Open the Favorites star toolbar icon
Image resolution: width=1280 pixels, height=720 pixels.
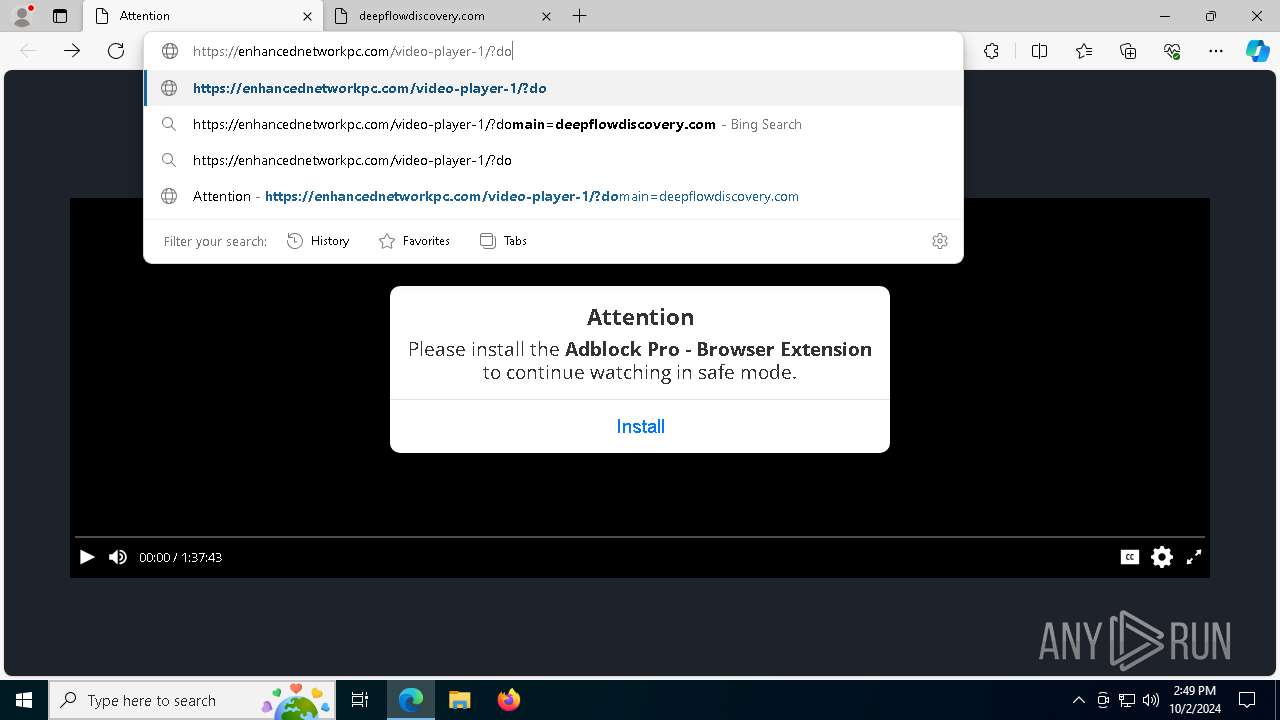(x=1084, y=51)
